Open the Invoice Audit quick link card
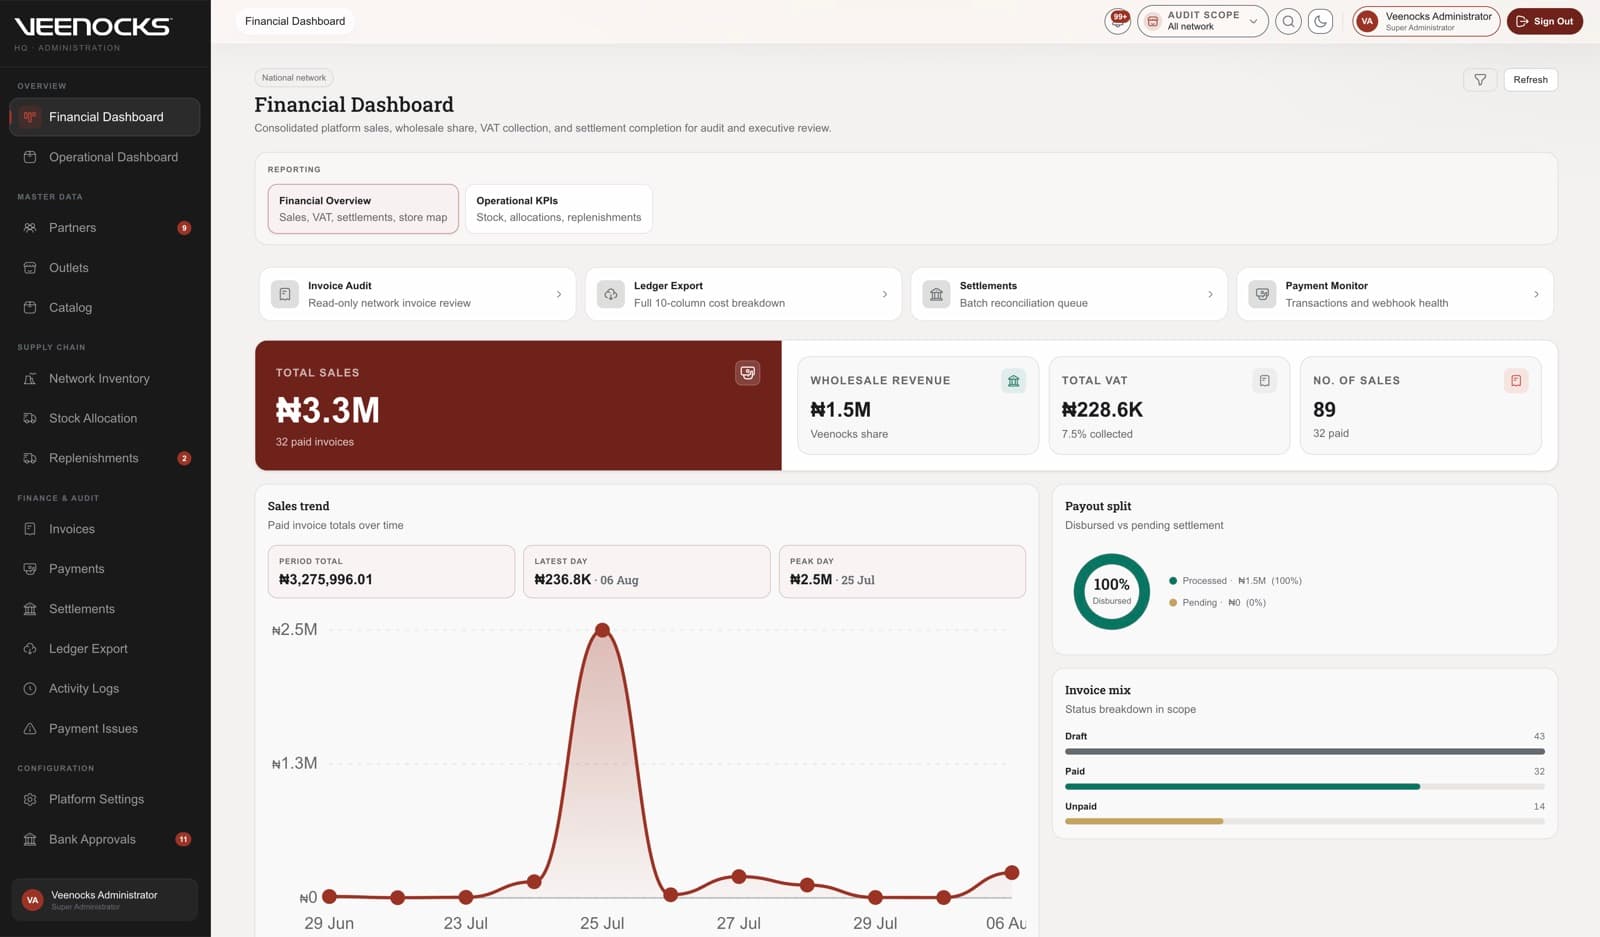Screen dimensions: 1600x937 click(x=417, y=294)
